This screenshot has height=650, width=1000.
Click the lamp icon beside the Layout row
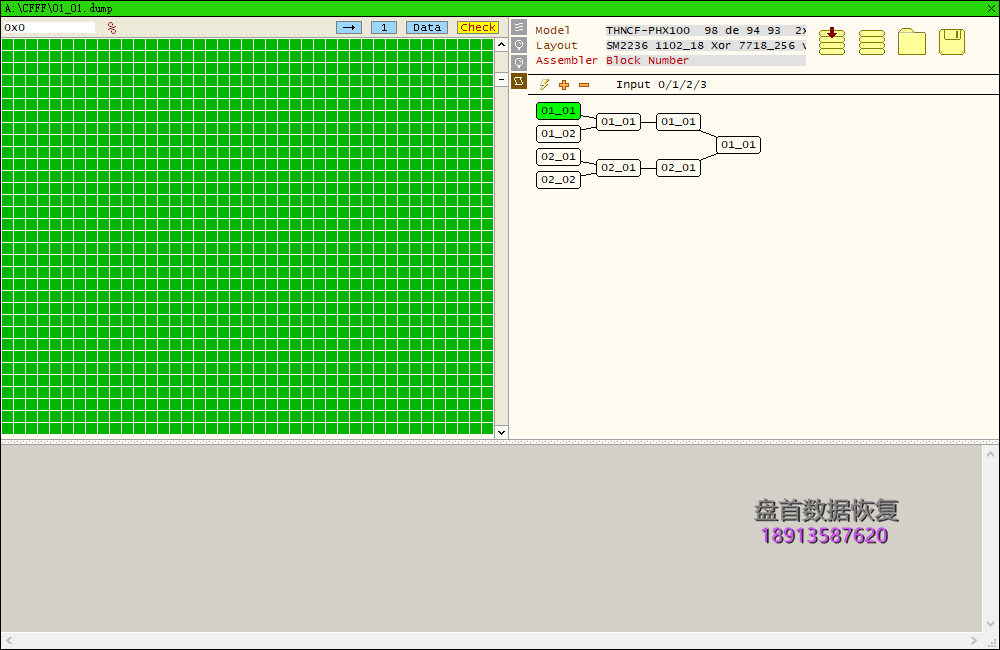518,45
